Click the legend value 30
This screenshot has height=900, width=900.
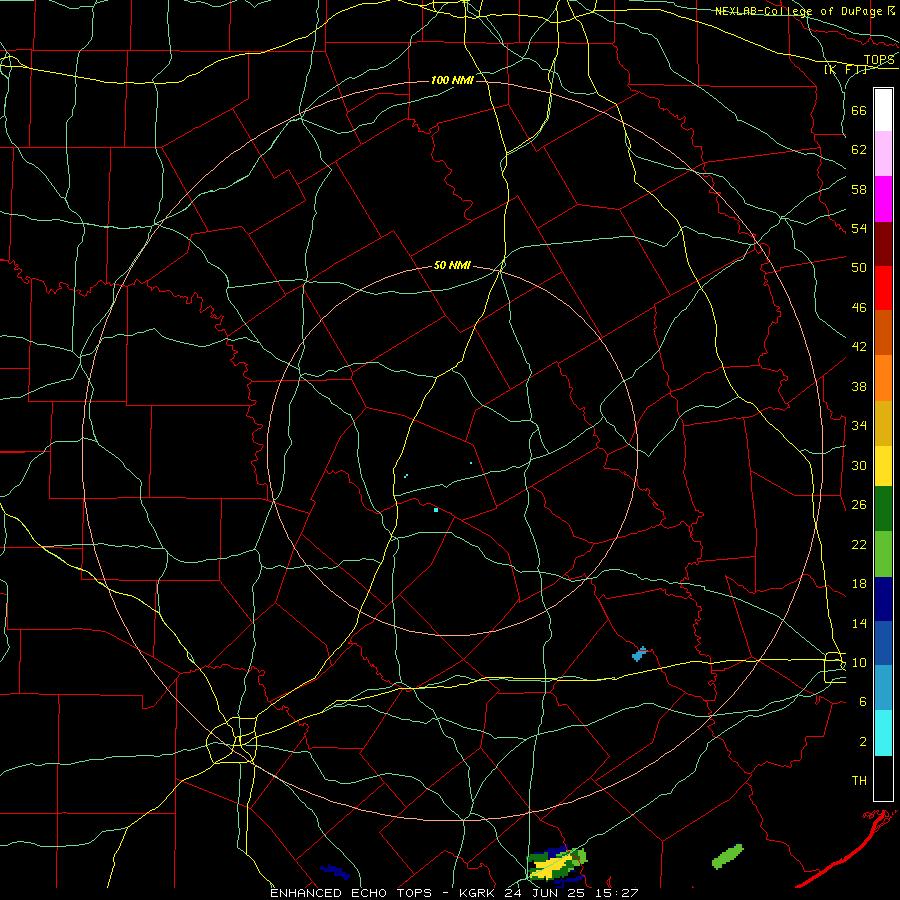coord(859,465)
